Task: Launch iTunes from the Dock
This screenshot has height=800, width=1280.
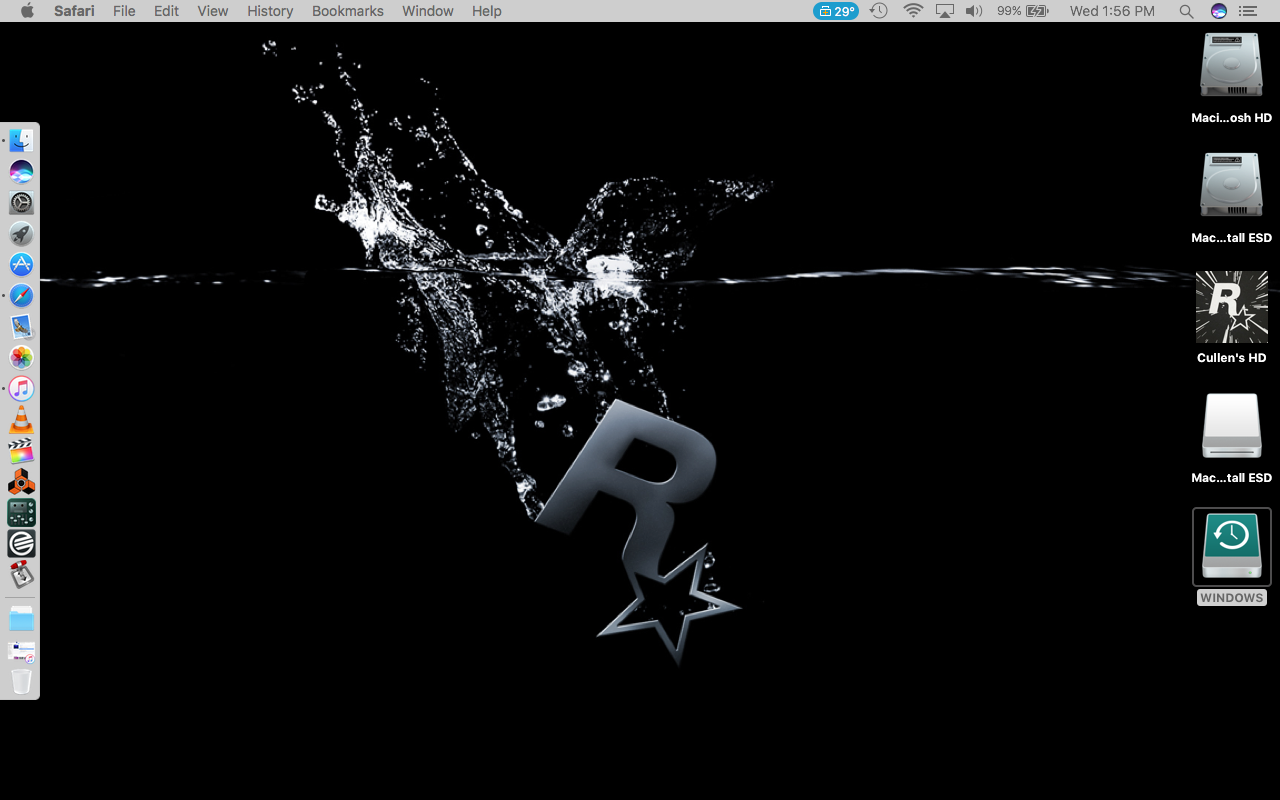Action: click(x=21, y=389)
